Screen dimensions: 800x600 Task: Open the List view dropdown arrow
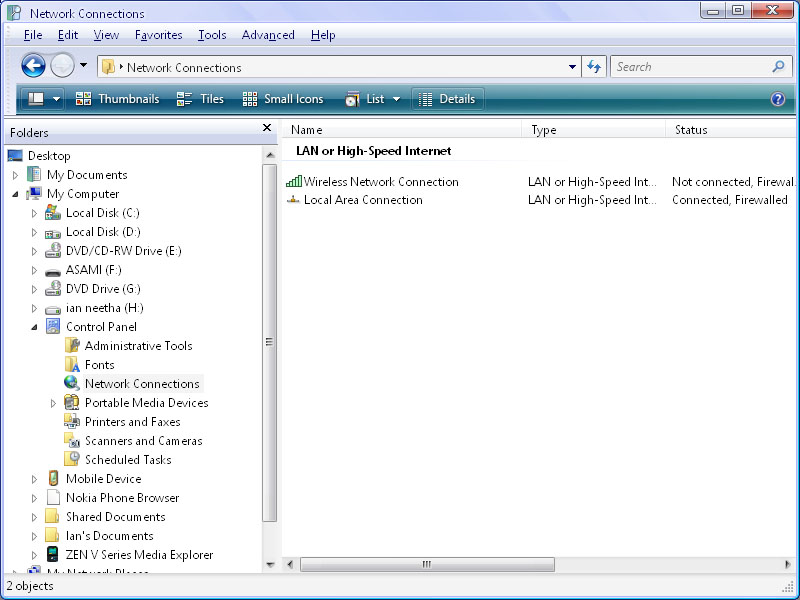(396, 99)
